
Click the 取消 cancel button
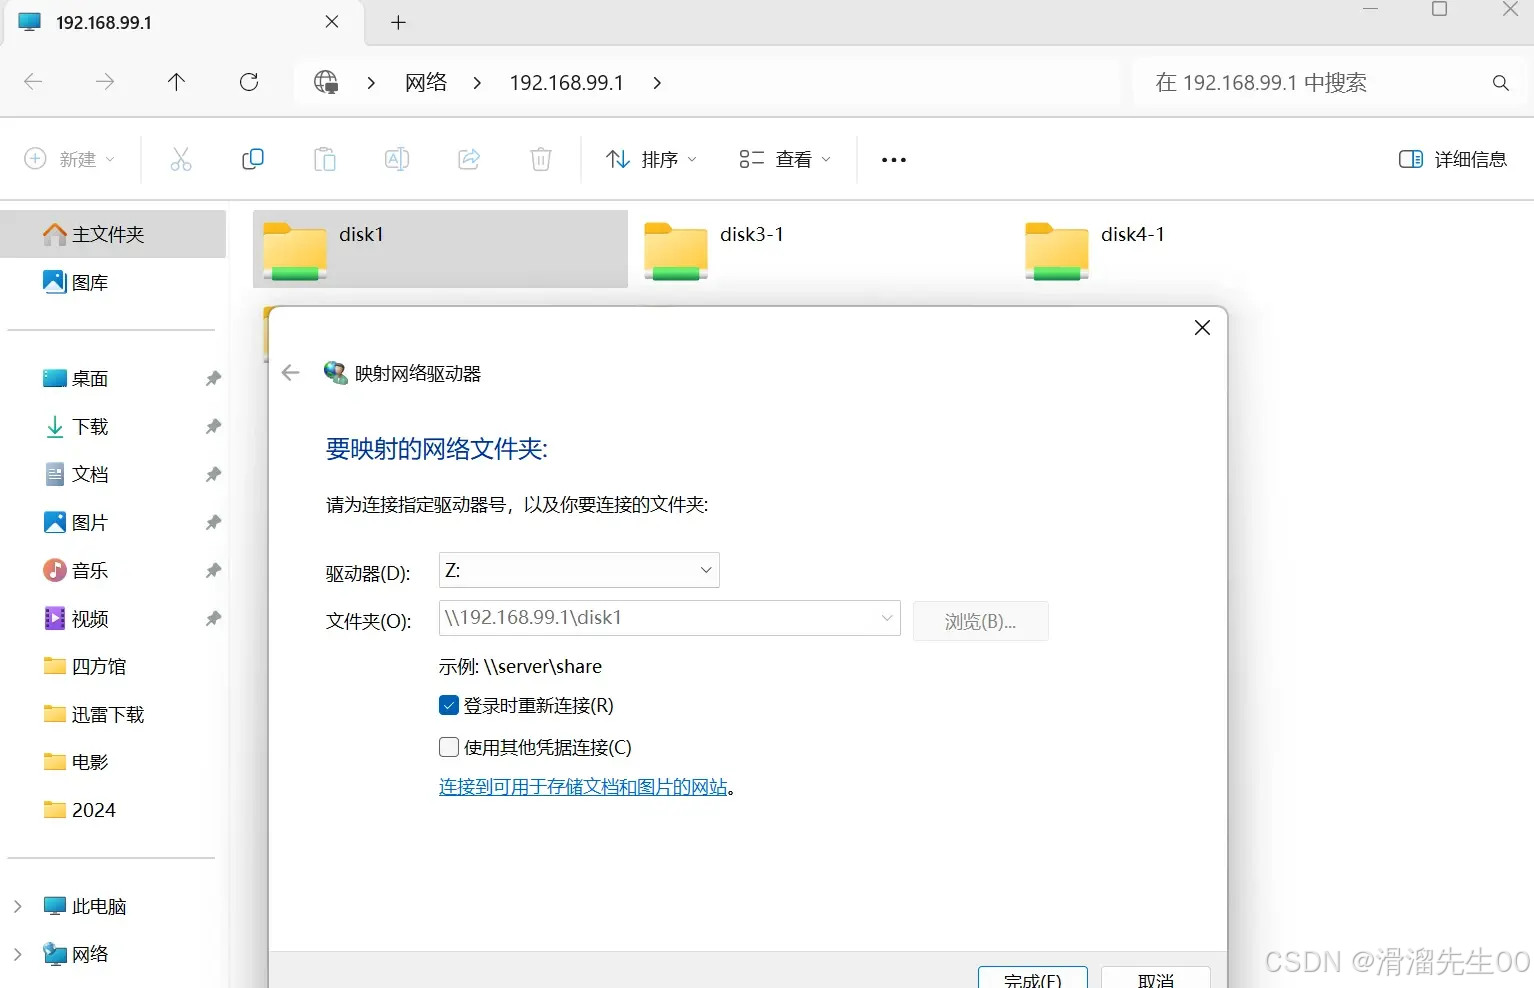pyautogui.click(x=1155, y=978)
